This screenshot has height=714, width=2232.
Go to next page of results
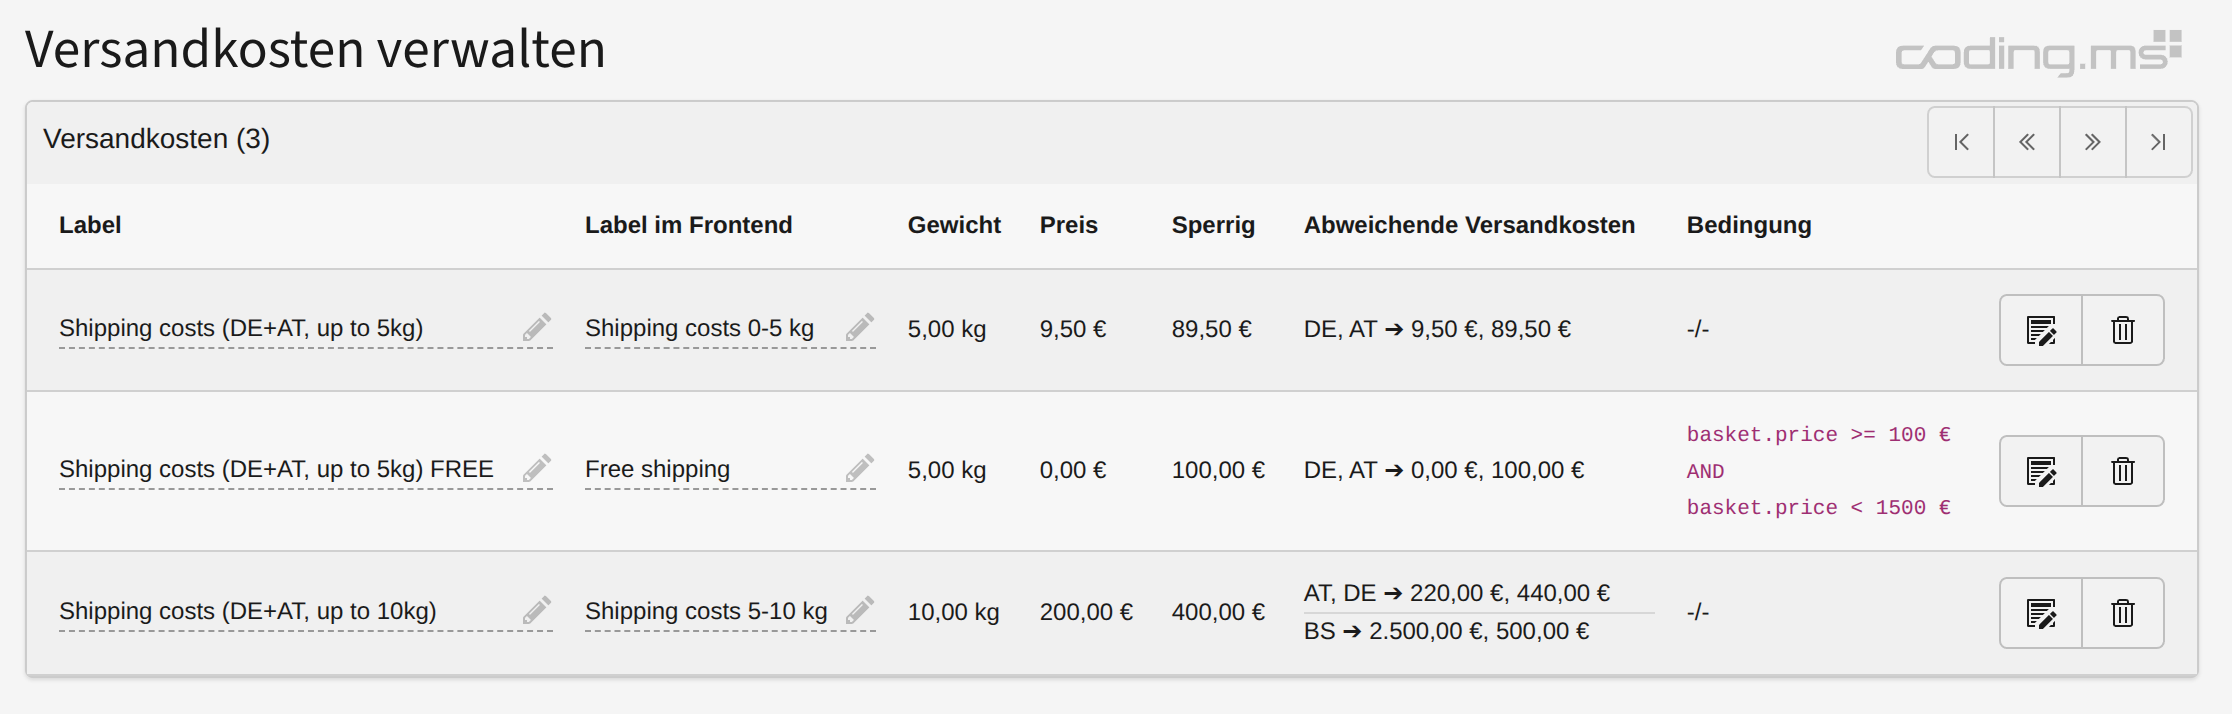tap(2092, 142)
